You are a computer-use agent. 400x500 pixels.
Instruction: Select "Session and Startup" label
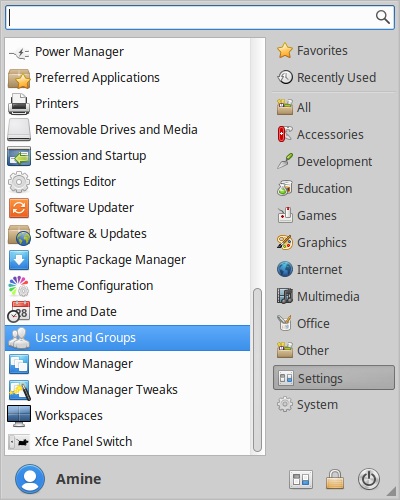pyautogui.click(x=91, y=156)
